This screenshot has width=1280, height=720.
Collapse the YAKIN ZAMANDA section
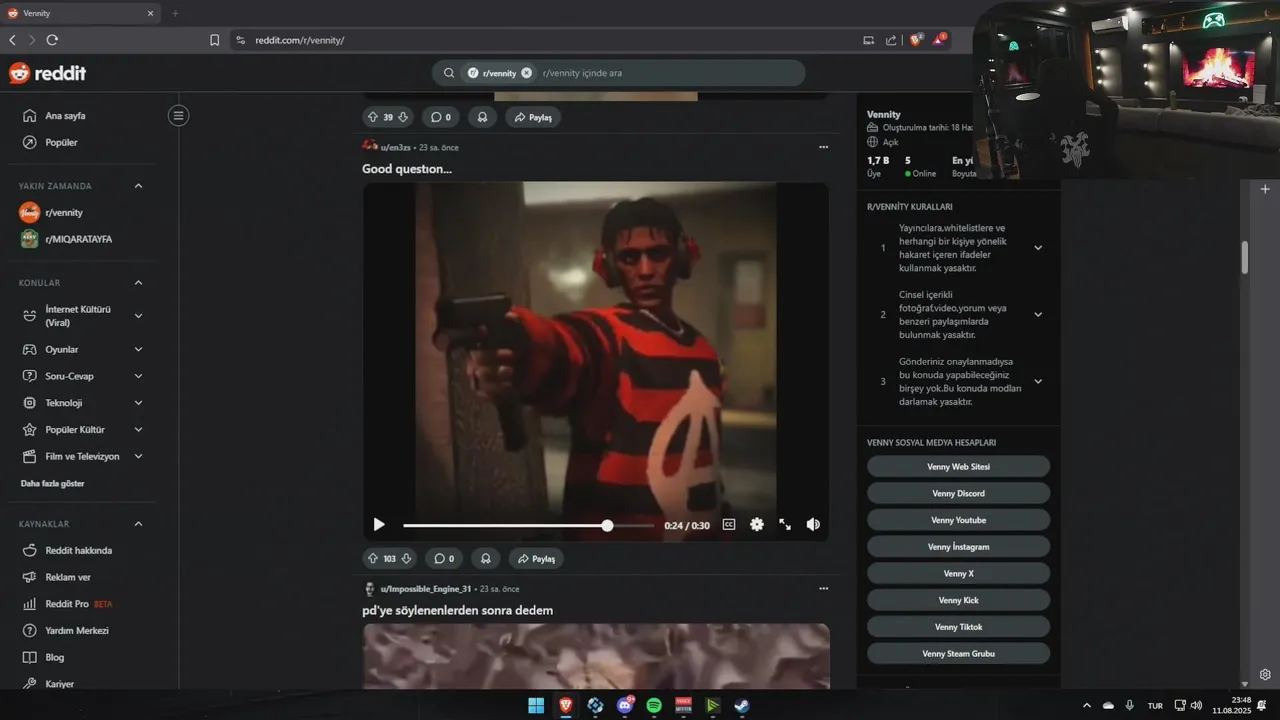(x=138, y=186)
